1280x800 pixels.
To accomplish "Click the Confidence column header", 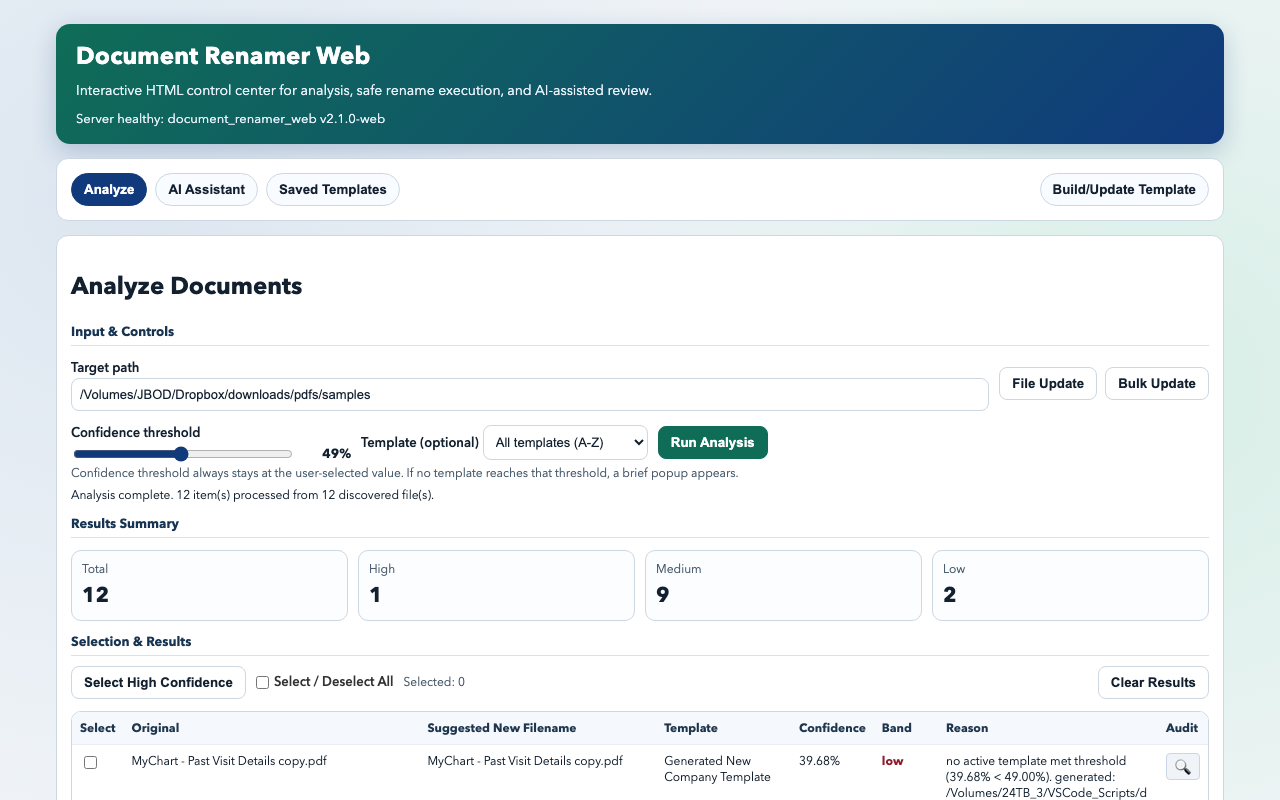I will pos(832,728).
